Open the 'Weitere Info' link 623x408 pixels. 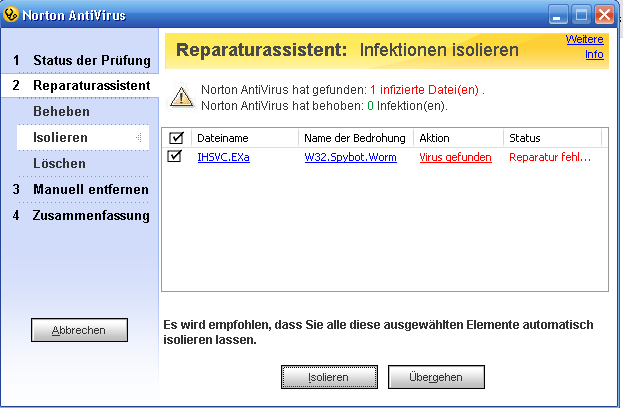click(585, 47)
